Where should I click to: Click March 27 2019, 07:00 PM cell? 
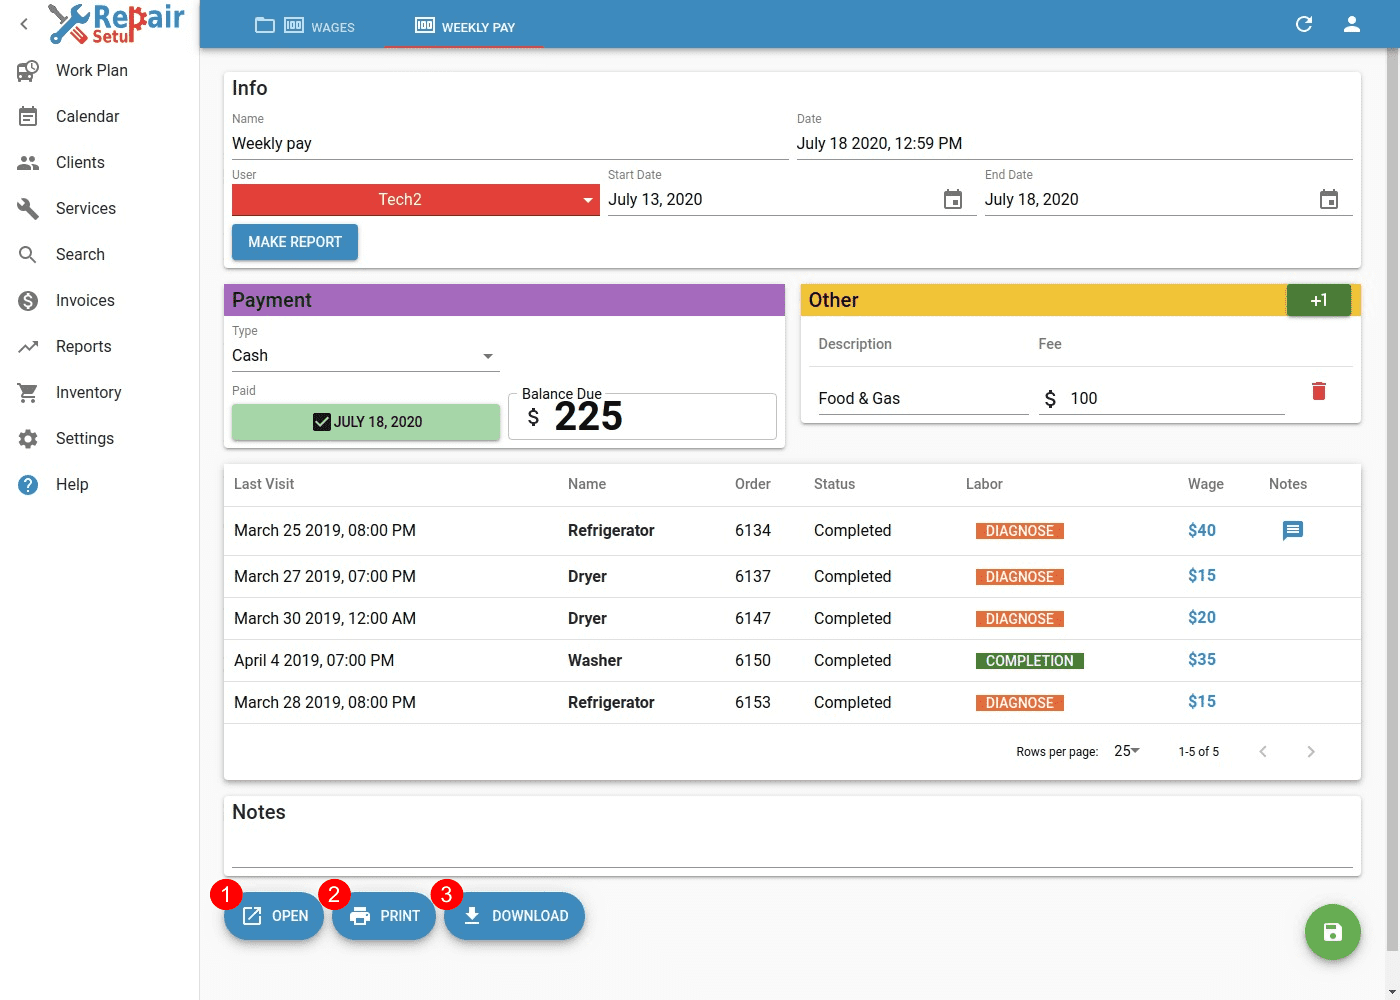tap(325, 576)
